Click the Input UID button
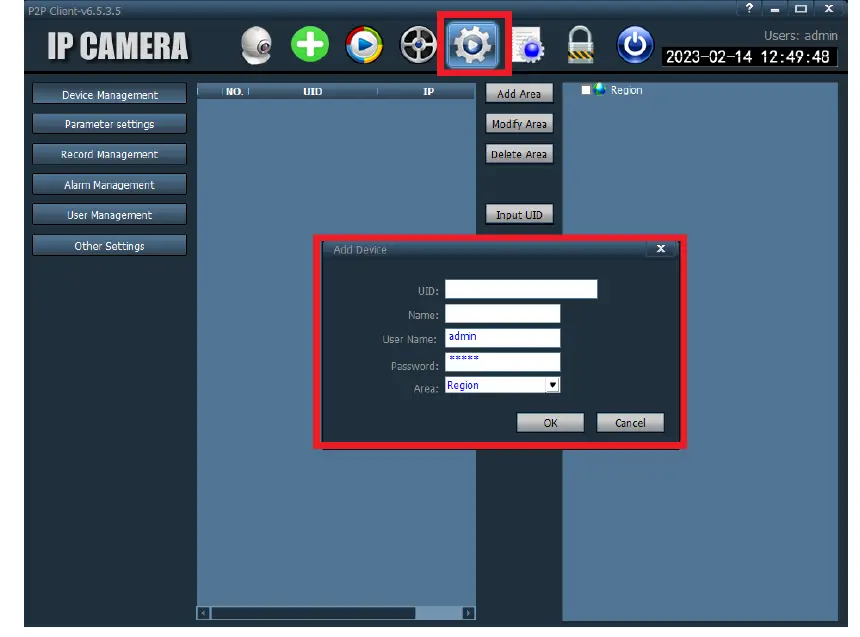860x637 pixels. (519, 216)
